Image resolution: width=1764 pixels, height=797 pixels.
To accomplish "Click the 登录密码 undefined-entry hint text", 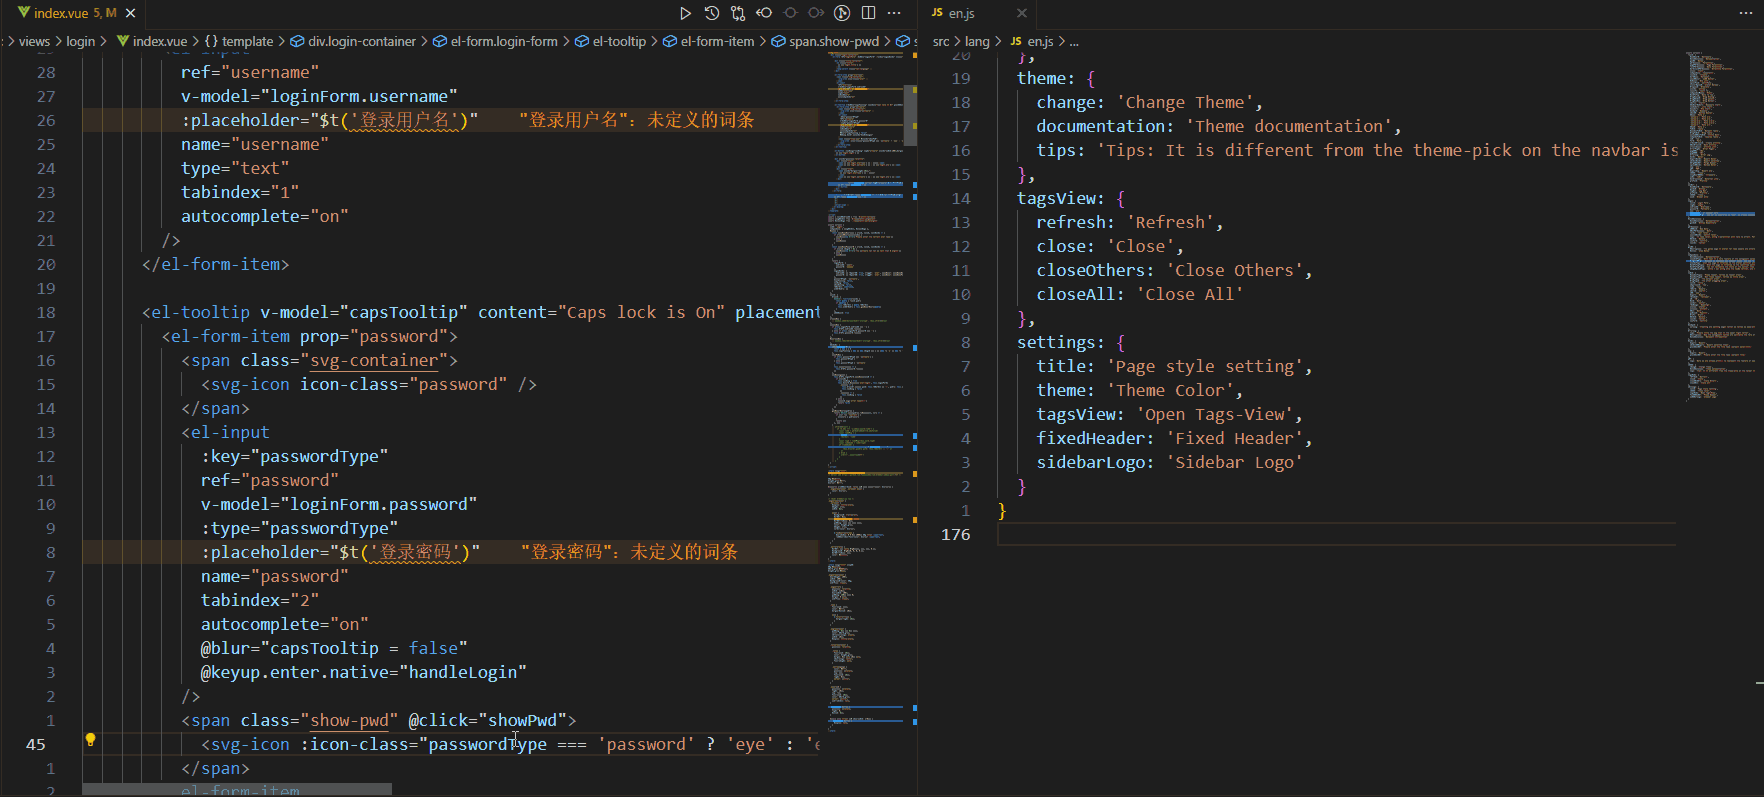I will 629,552.
